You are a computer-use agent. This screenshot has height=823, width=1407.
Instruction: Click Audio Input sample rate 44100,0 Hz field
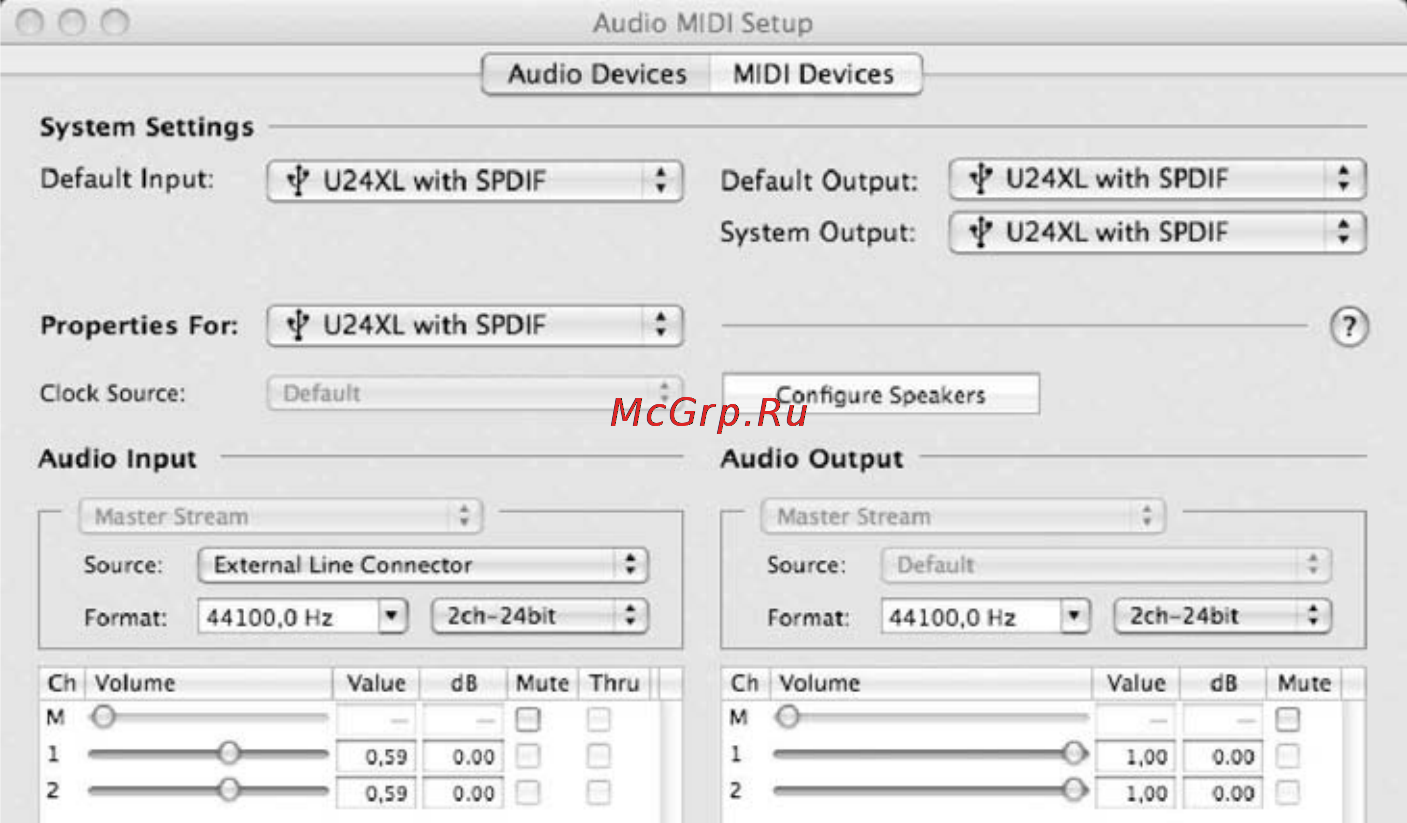pos(289,617)
